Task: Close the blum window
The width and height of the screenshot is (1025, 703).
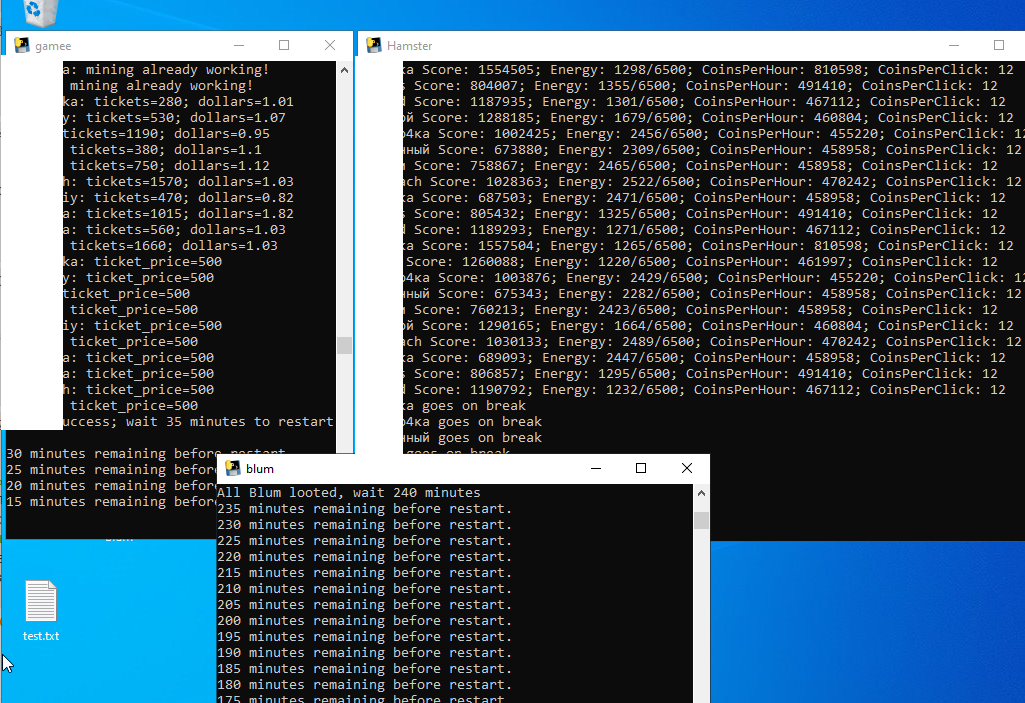Action: tap(686, 468)
